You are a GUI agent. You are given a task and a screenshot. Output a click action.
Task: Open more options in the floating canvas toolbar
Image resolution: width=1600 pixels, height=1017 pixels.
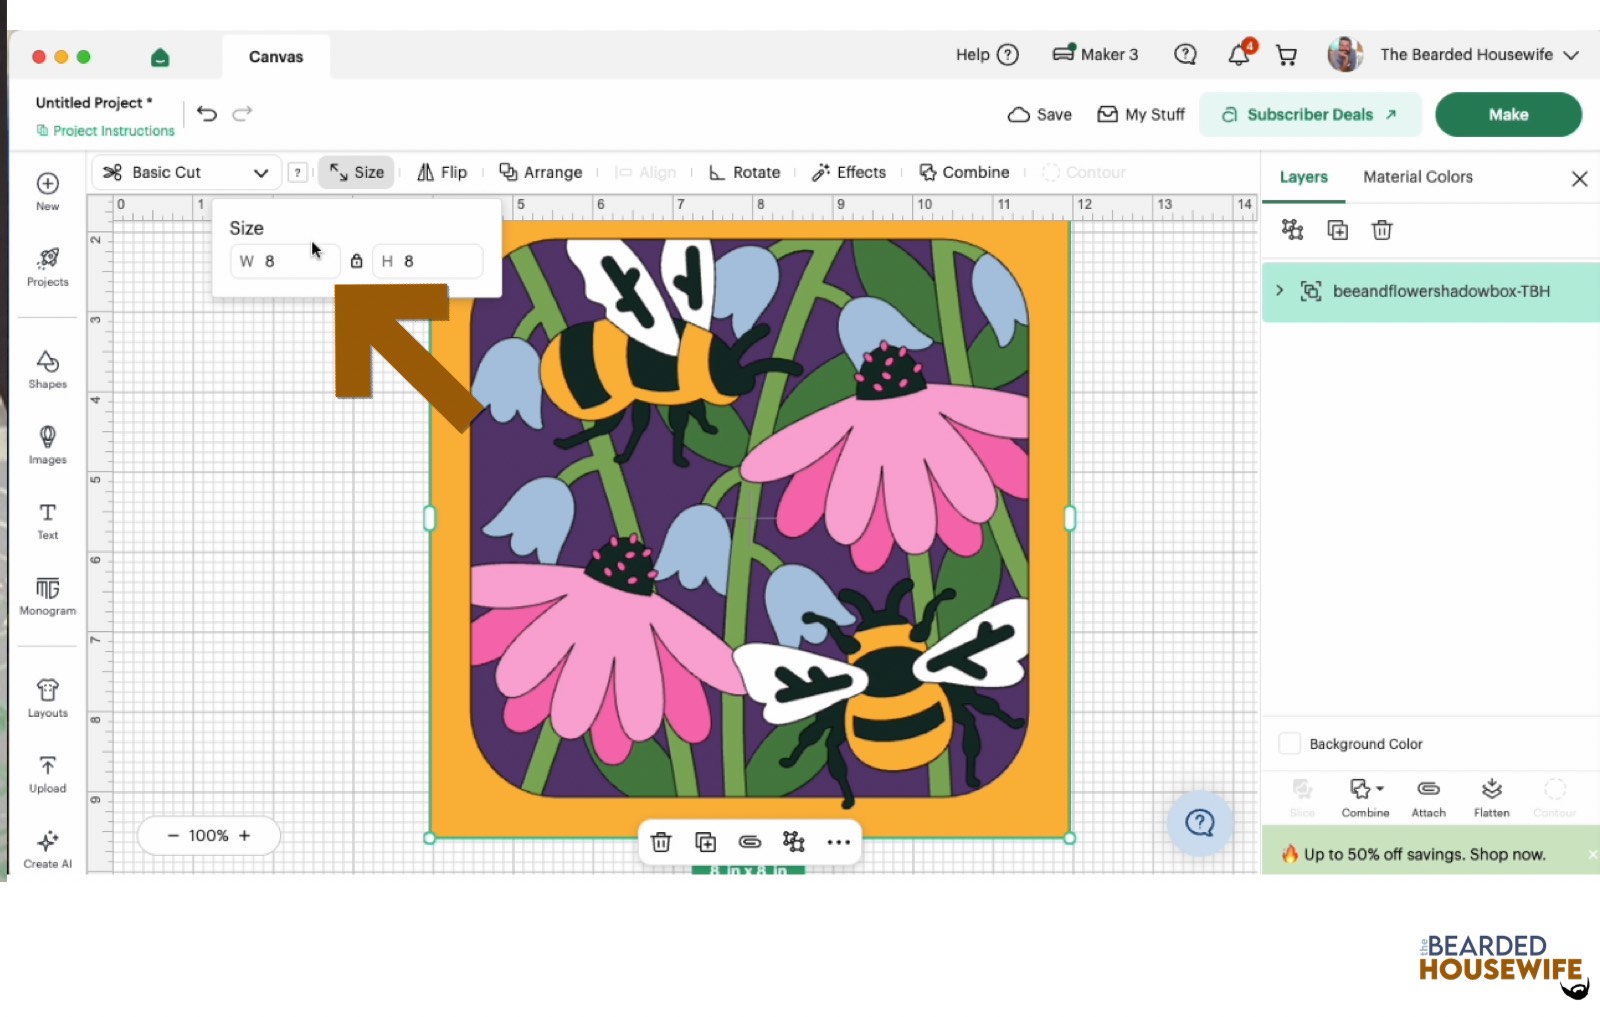coord(838,842)
